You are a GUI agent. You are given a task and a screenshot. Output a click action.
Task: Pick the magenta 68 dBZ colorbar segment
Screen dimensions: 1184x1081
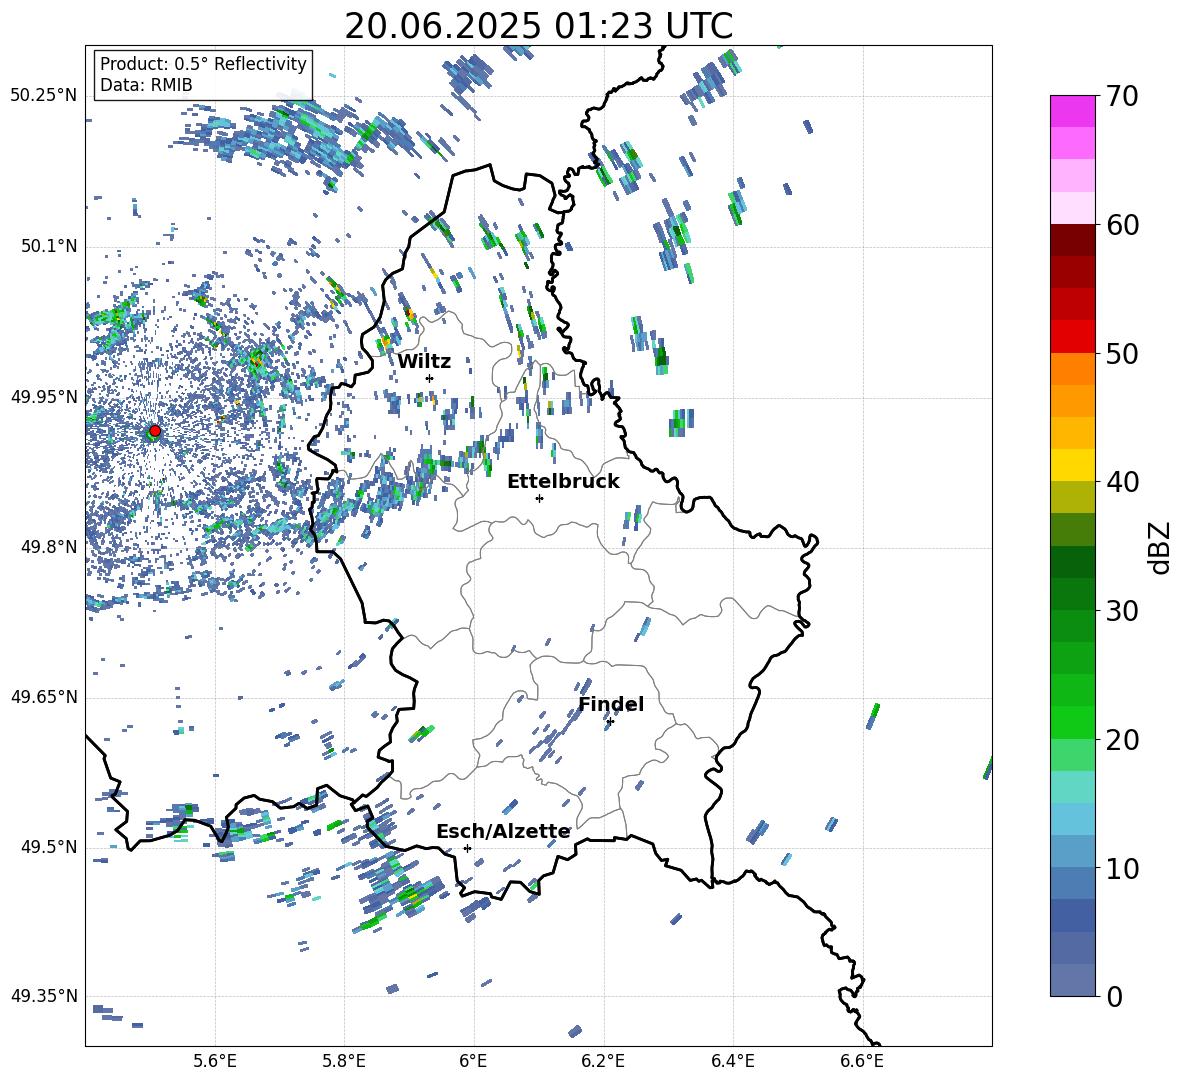click(x=1072, y=112)
